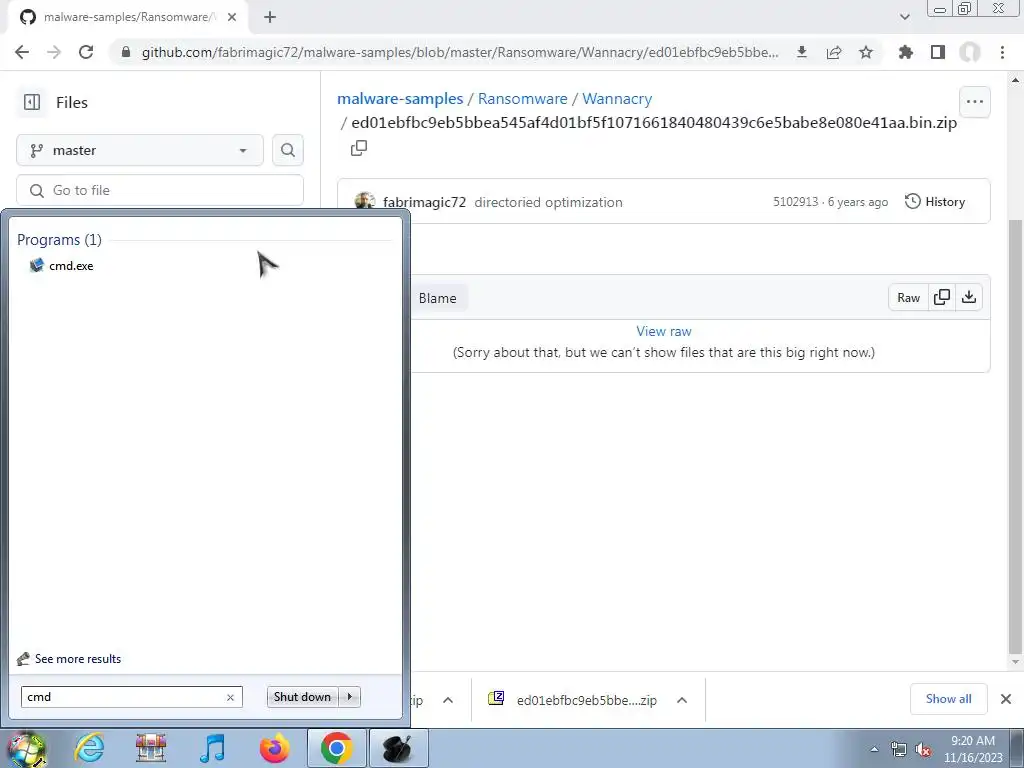Image resolution: width=1024 pixels, height=768 pixels.
Task: Click the browser back arrow
Action: coord(22,52)
